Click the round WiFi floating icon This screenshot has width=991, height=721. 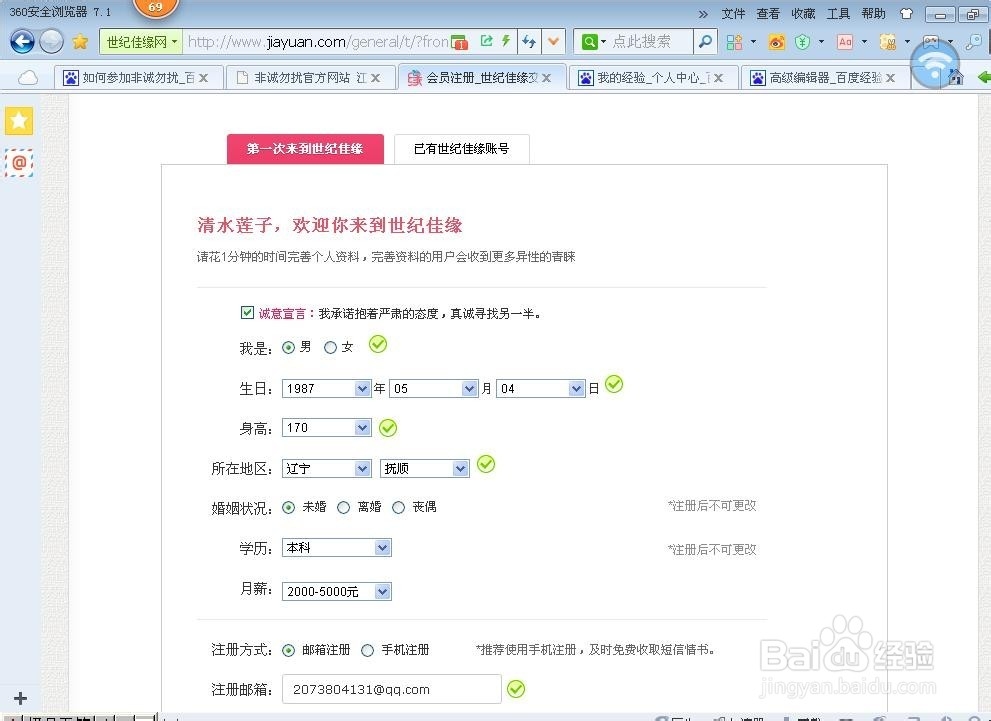[x=935, y=64]
